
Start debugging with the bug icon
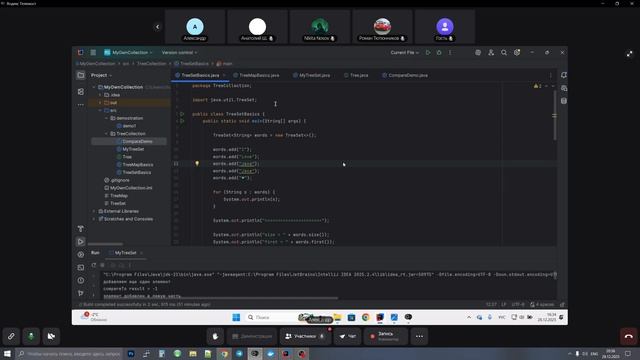[x=439, y=53]
